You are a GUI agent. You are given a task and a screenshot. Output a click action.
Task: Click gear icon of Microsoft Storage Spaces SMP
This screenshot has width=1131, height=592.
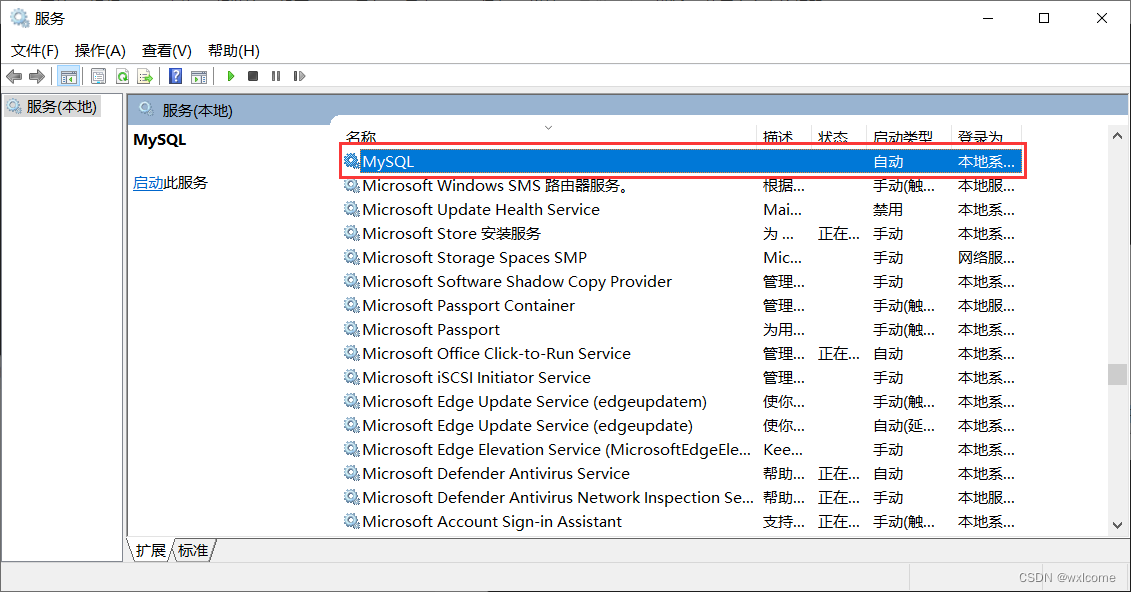[x=351, y=257]
